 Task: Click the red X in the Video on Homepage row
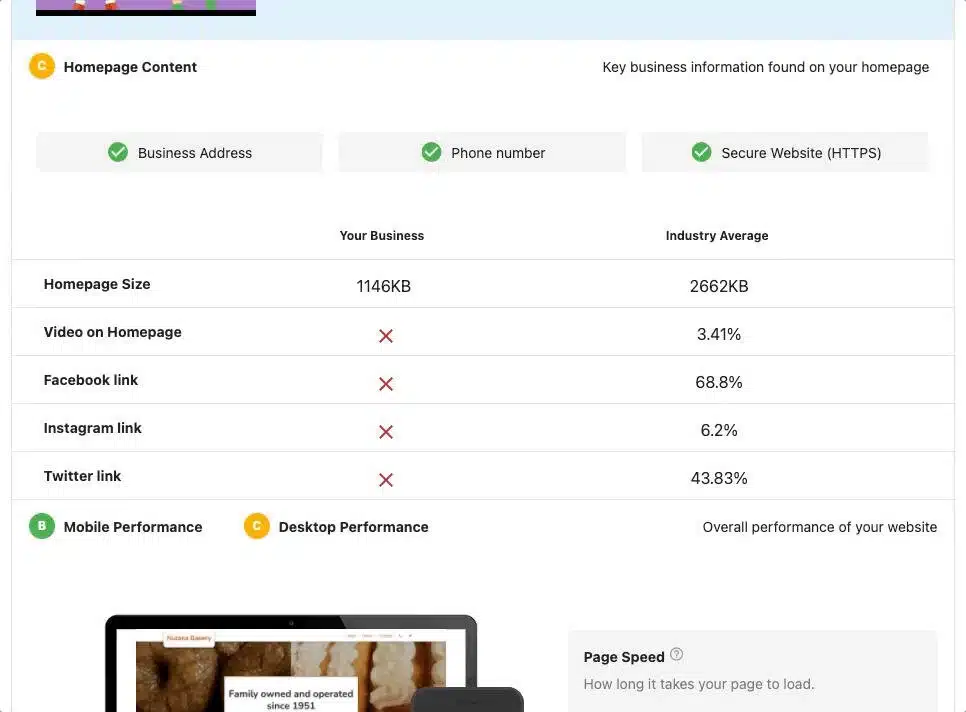(385, 335)
